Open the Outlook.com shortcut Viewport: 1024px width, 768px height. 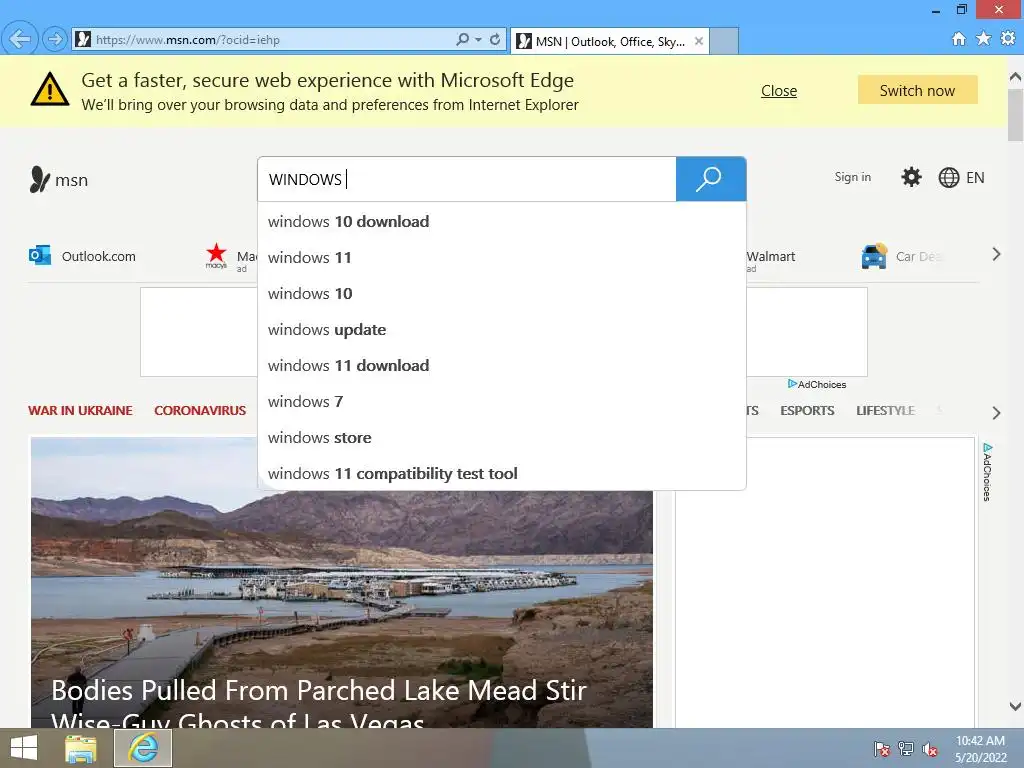click(82, 256)
